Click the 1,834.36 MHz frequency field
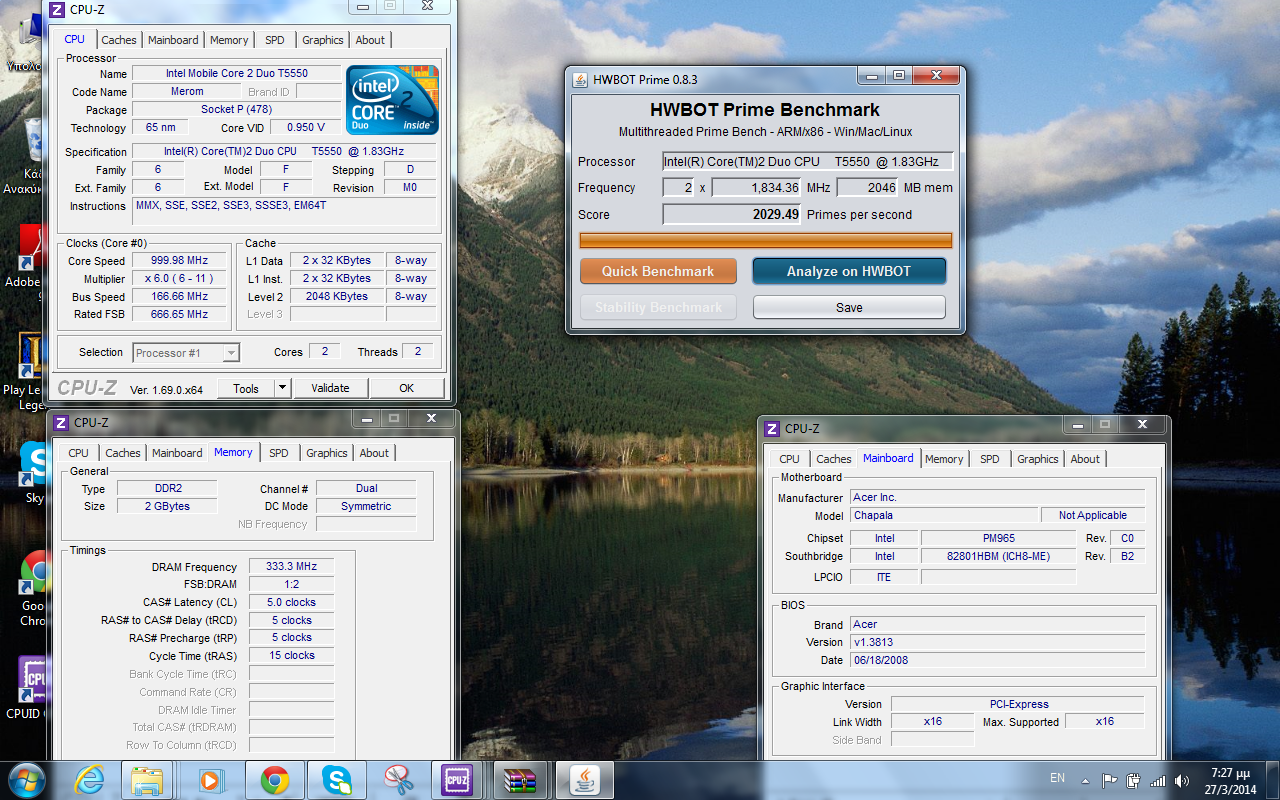The height and width of the screenshot is (800, 1280). click(757, 187)
